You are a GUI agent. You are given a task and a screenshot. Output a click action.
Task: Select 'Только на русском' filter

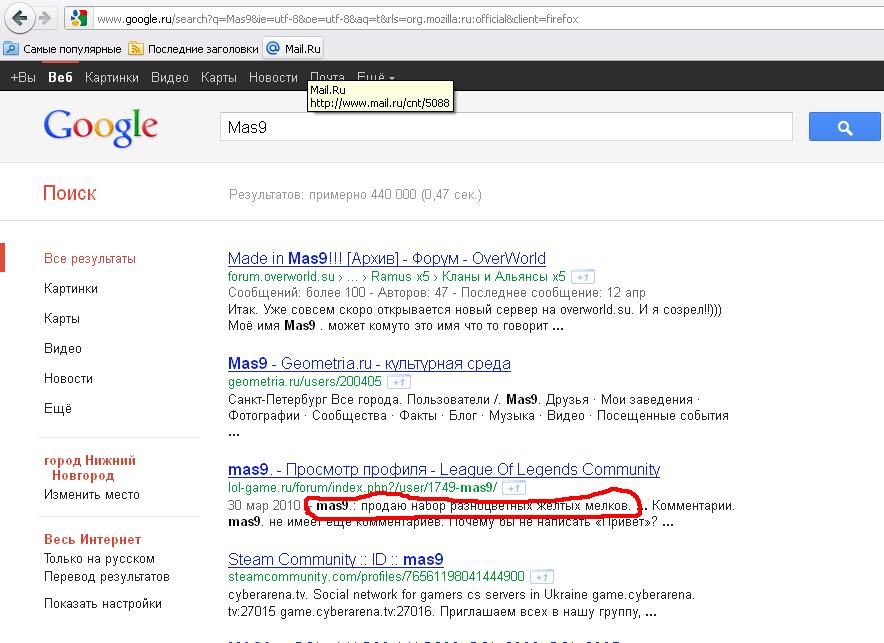(99, 558)
